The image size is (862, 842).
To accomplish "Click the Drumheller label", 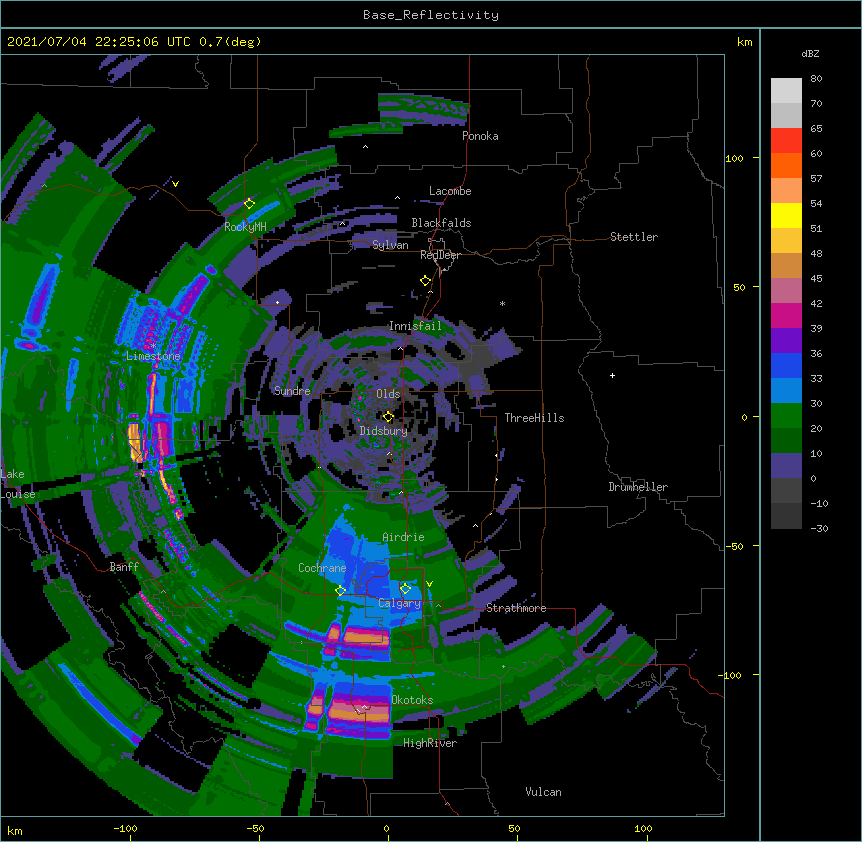I will [638, 487].
